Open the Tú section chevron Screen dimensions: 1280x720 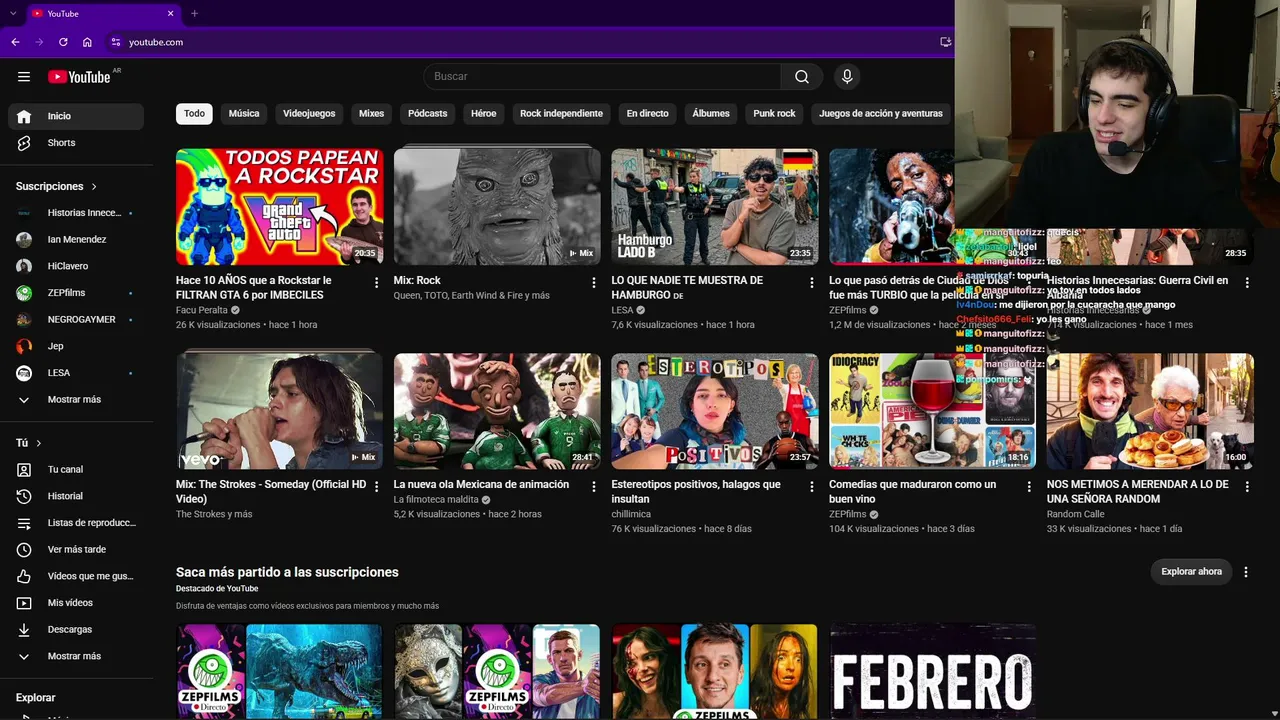click(39, 443)
